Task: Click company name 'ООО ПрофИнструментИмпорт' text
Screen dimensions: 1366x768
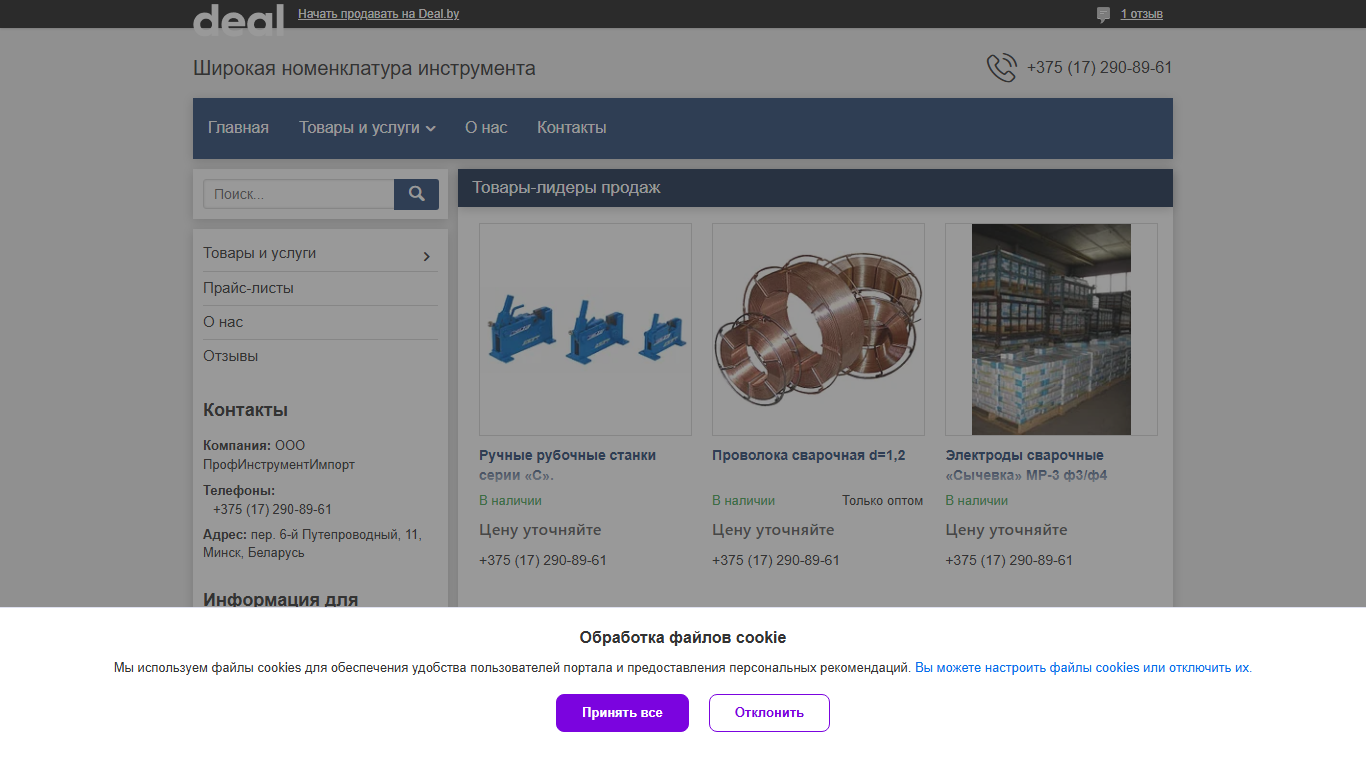Action: [279, 455]
